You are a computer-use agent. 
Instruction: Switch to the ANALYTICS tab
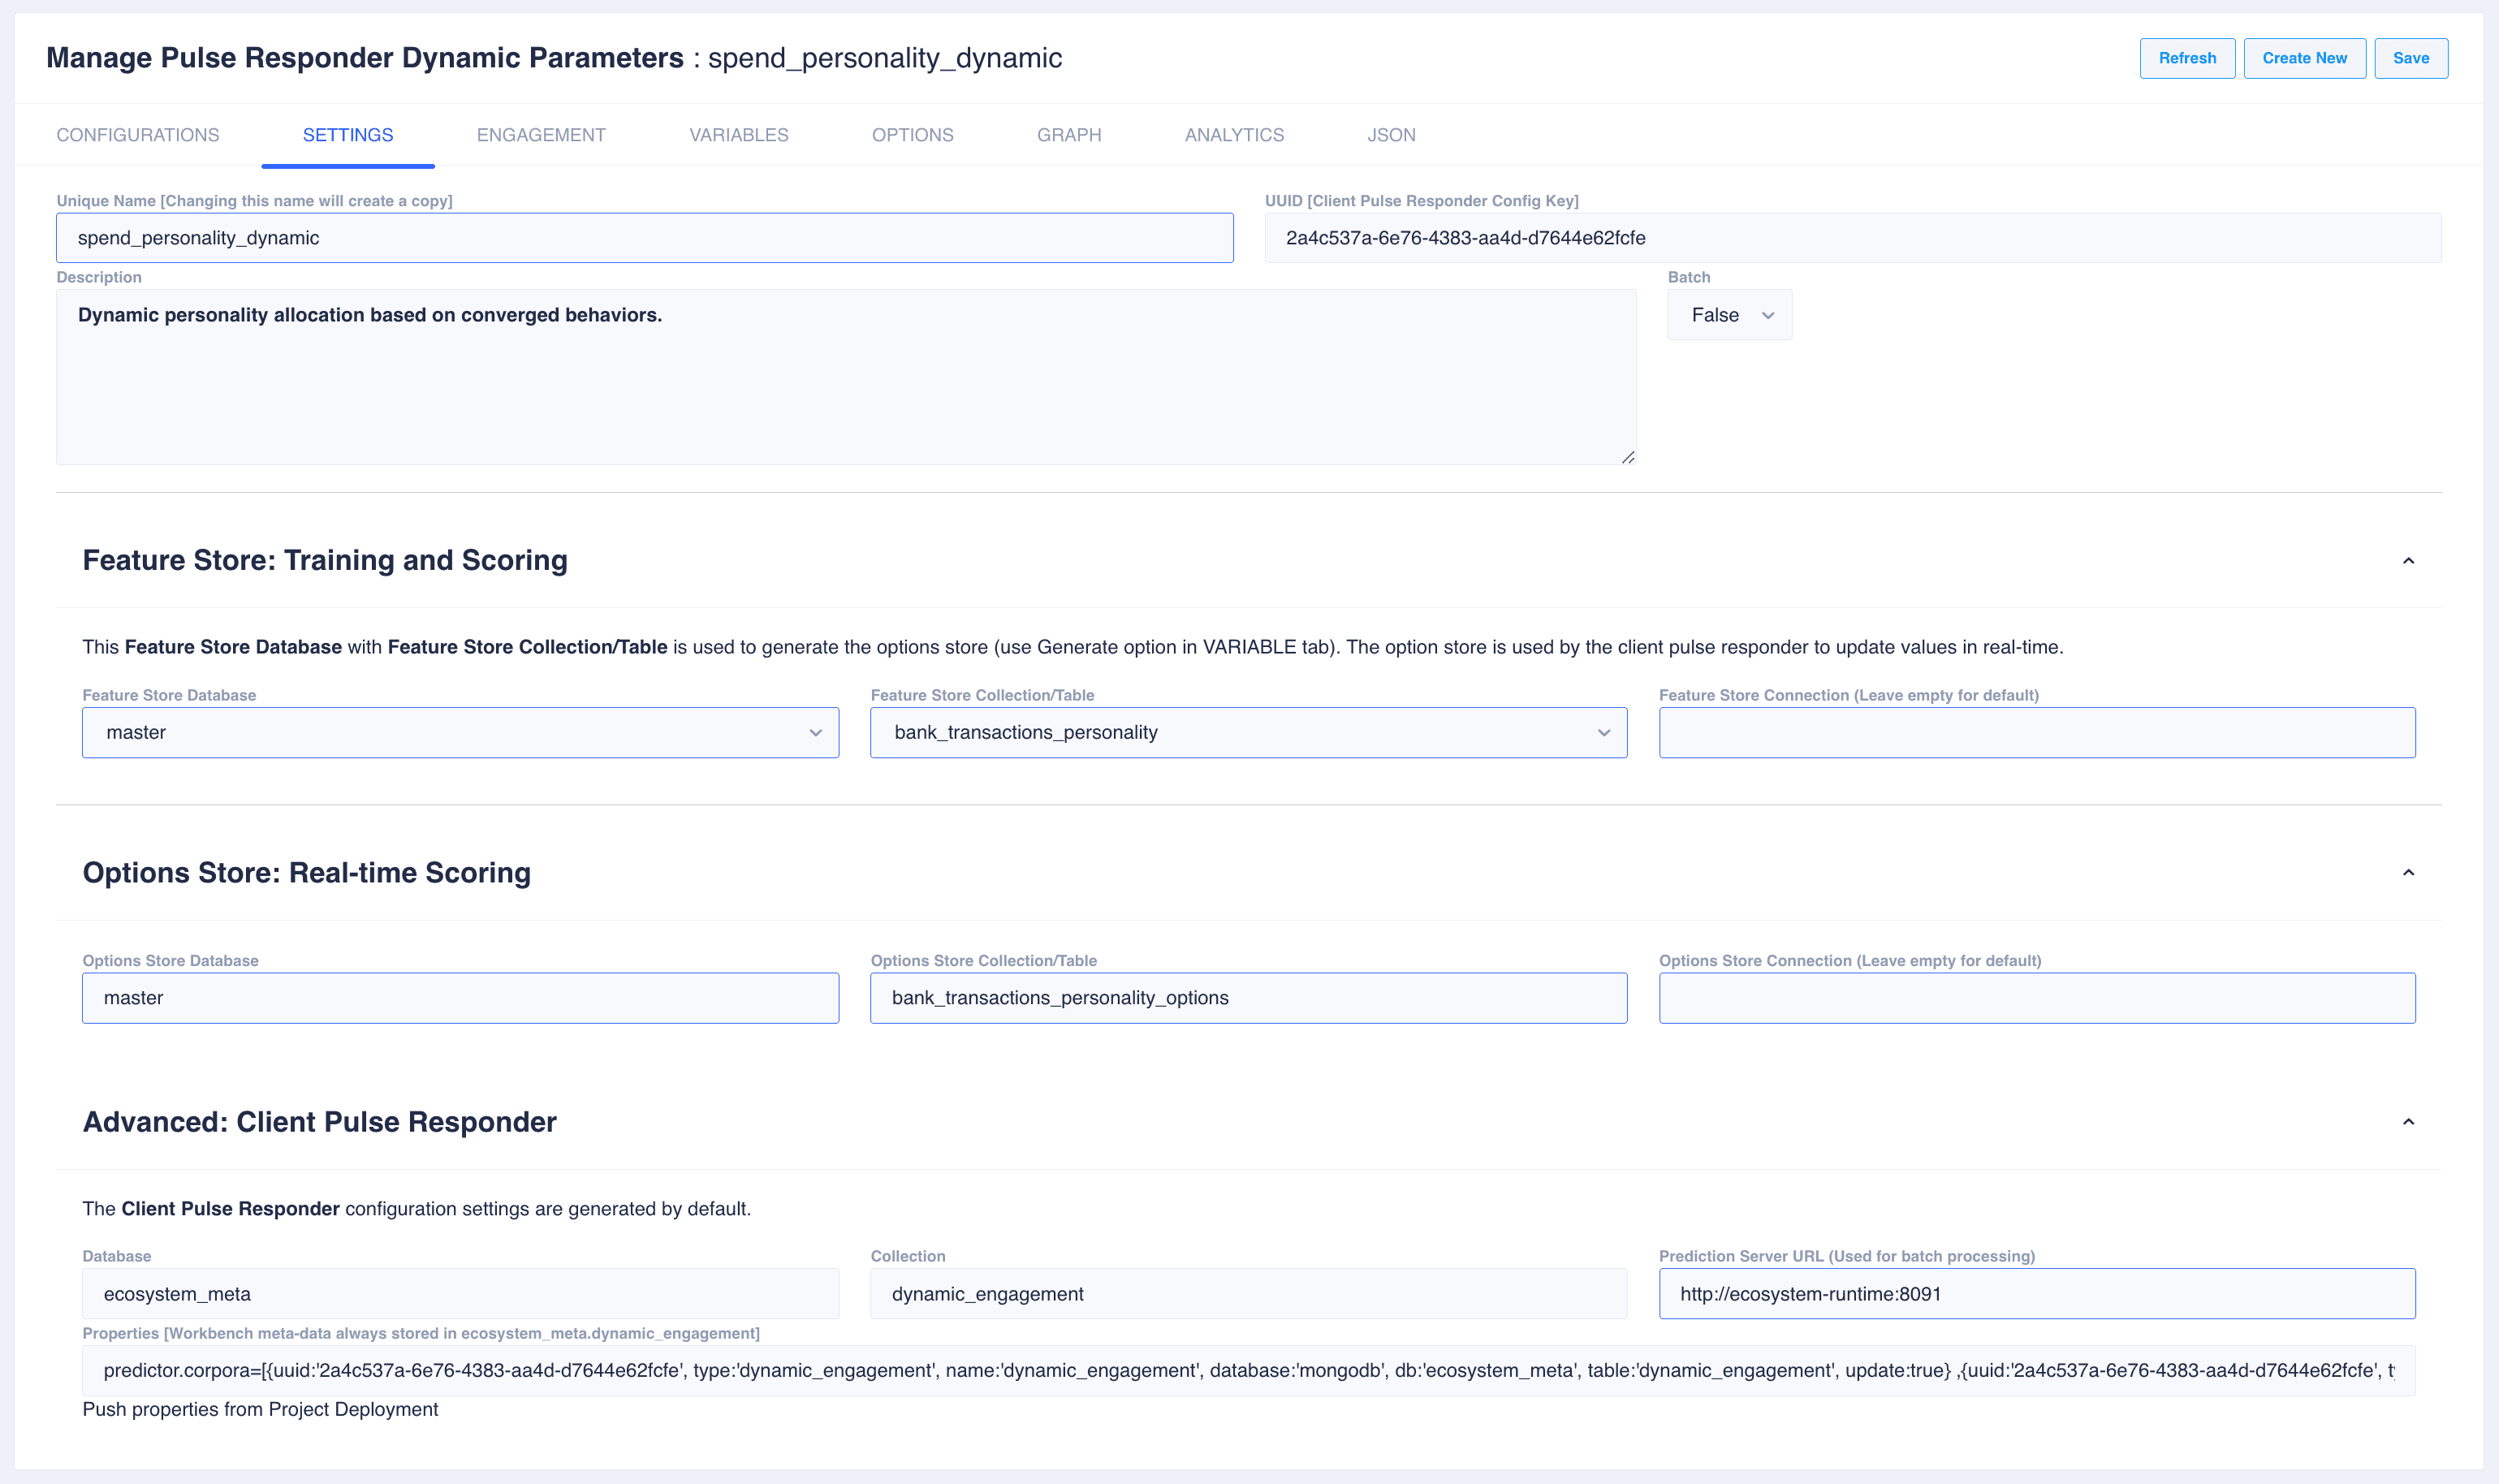[1234, 135]
